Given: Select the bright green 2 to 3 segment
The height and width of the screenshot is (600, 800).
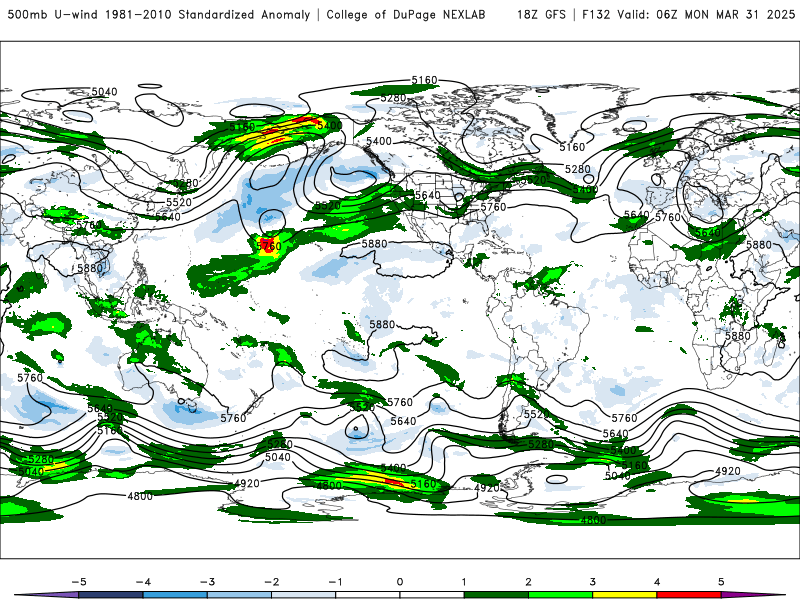Looking at the screenshot, I should 561,595.
